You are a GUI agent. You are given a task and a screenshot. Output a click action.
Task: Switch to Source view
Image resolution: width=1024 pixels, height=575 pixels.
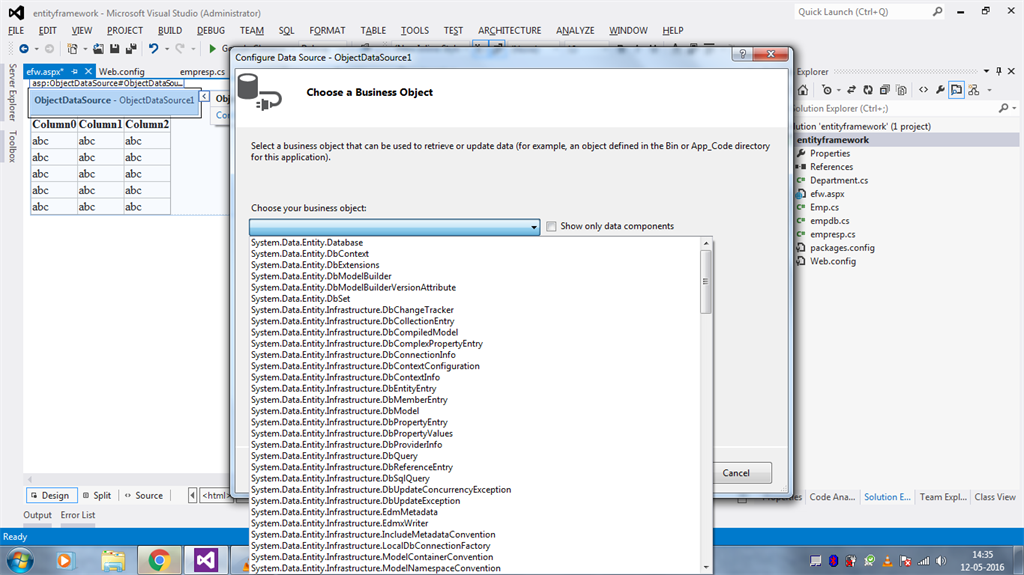click(x=144, y=495)
